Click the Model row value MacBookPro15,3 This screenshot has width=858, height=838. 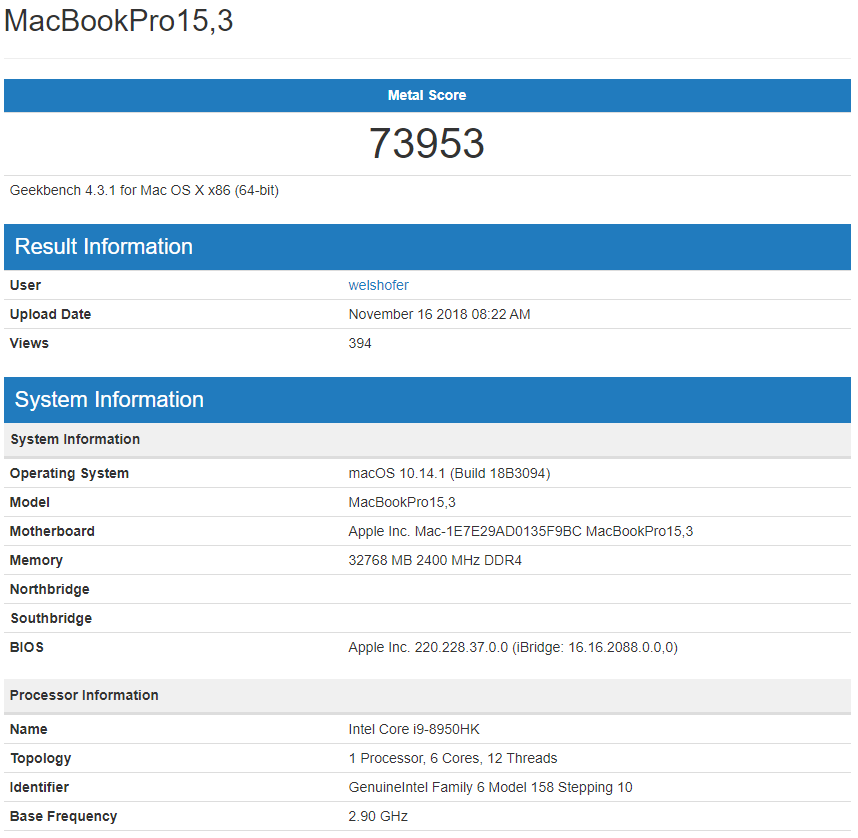402,502
